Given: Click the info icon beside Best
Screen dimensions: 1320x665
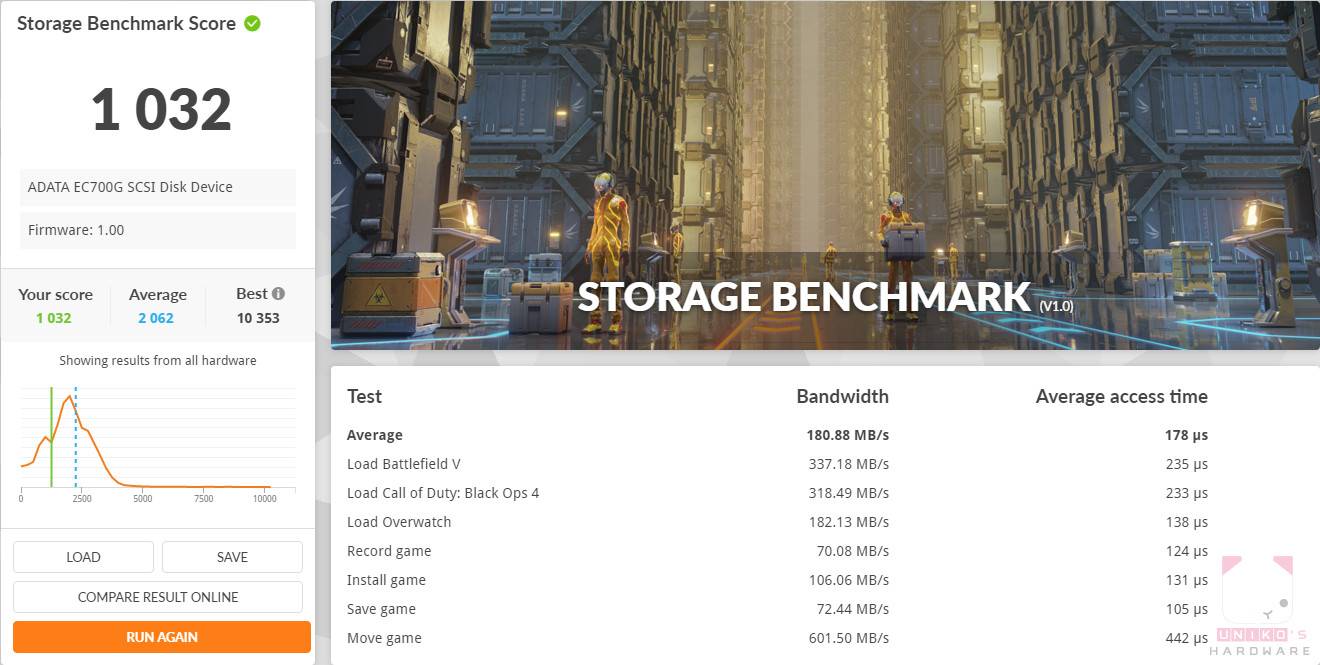Looking at the screenshot, I should click(x=278, y=293).
